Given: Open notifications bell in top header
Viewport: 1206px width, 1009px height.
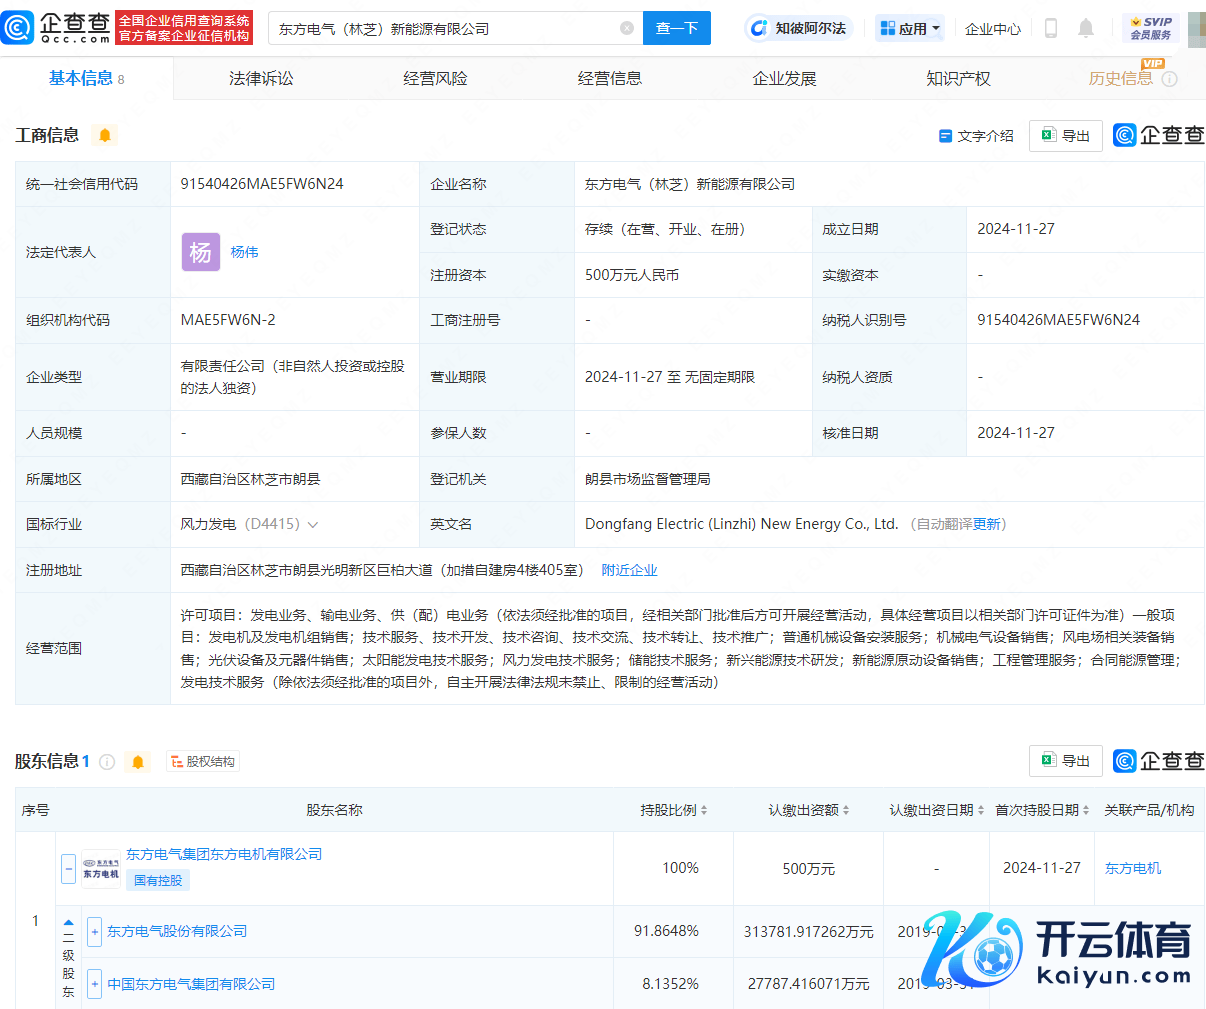Looking at the screenshot, I should pyautogui.click(x=1086, y=28).
